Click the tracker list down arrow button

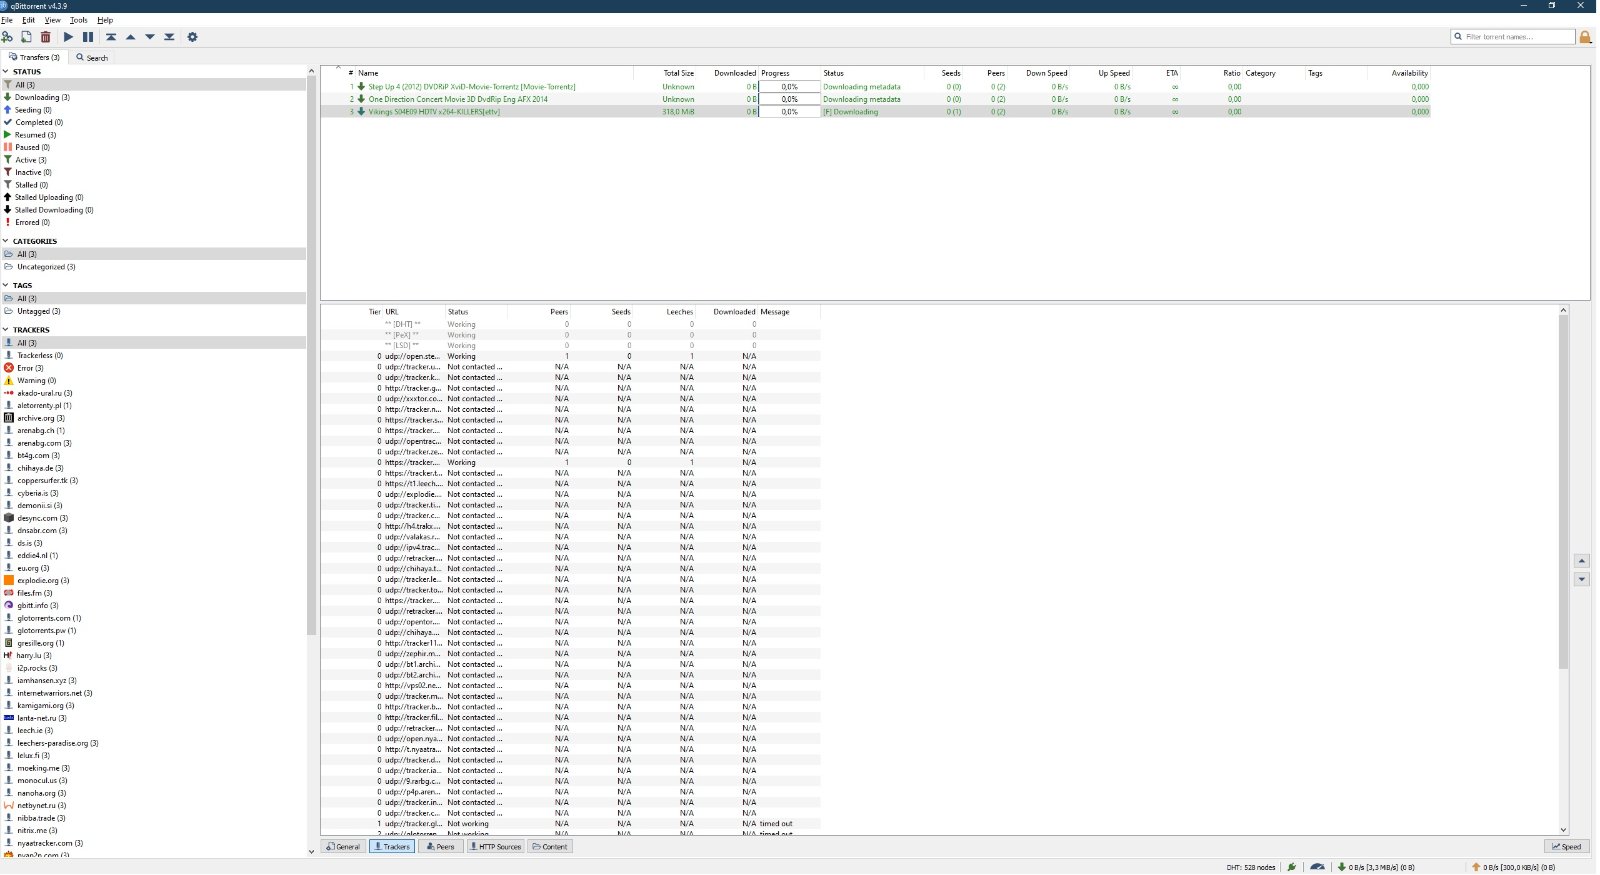click(x=1582, y=579)
